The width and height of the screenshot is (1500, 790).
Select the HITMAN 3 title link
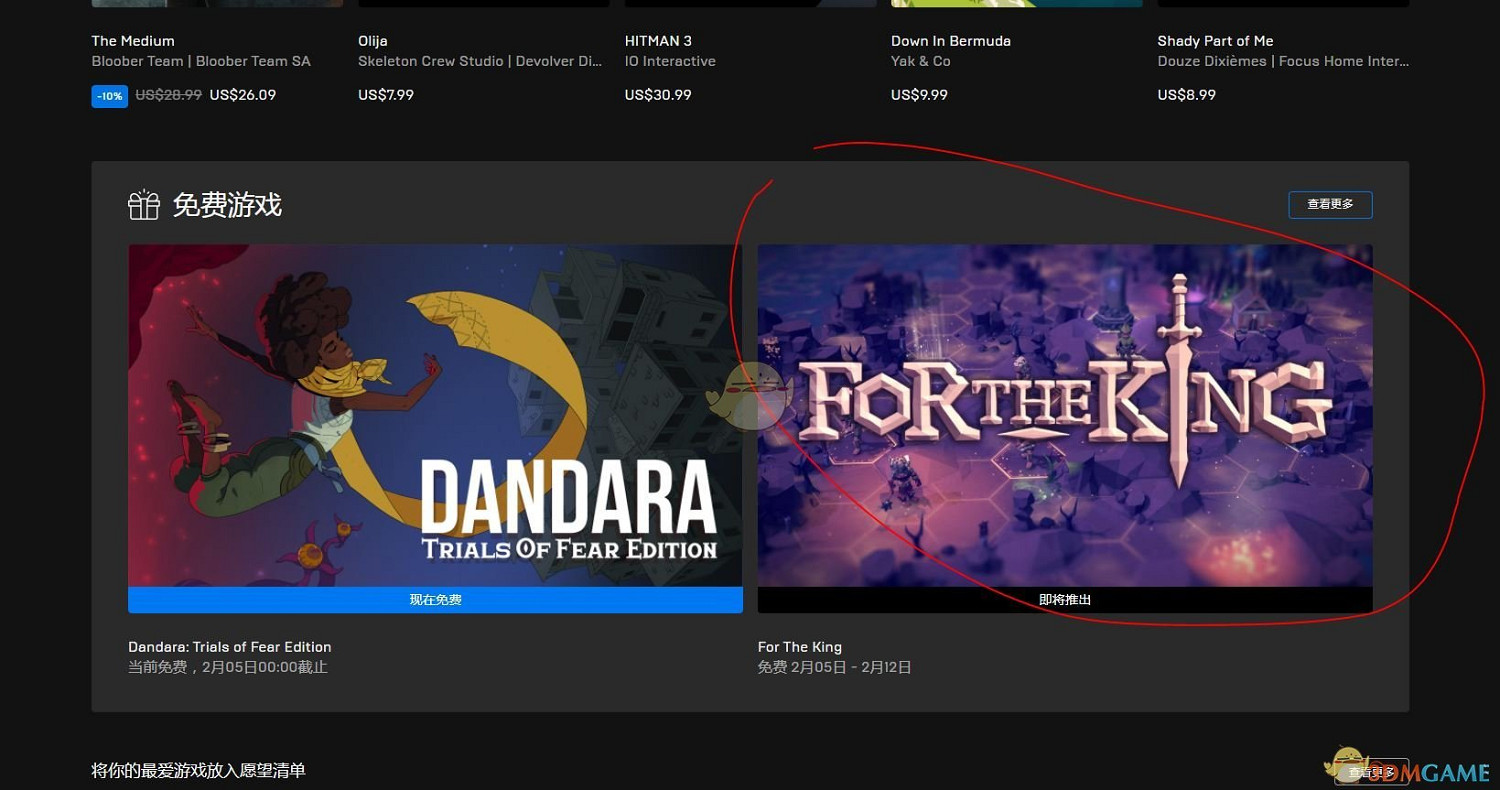[658, 41]
